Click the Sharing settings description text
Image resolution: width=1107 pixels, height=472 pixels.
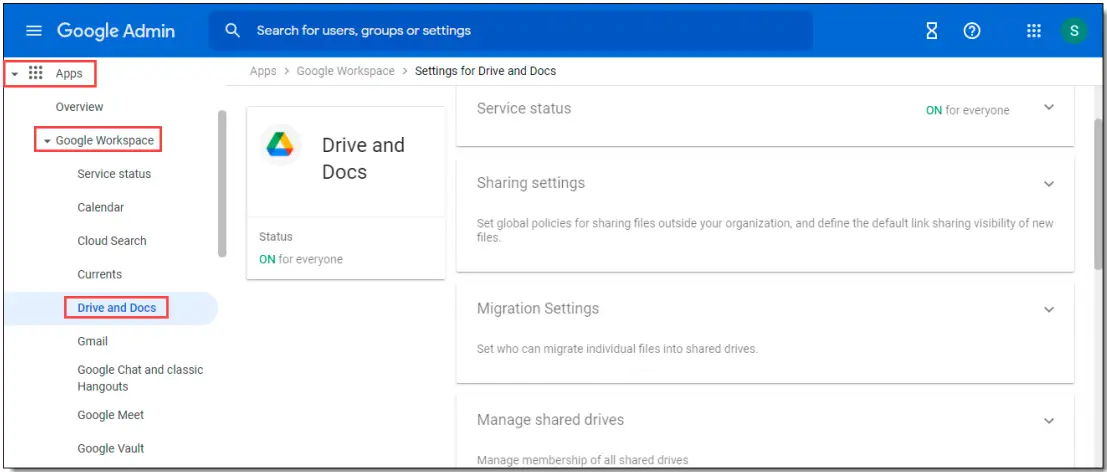pos(765,230)
